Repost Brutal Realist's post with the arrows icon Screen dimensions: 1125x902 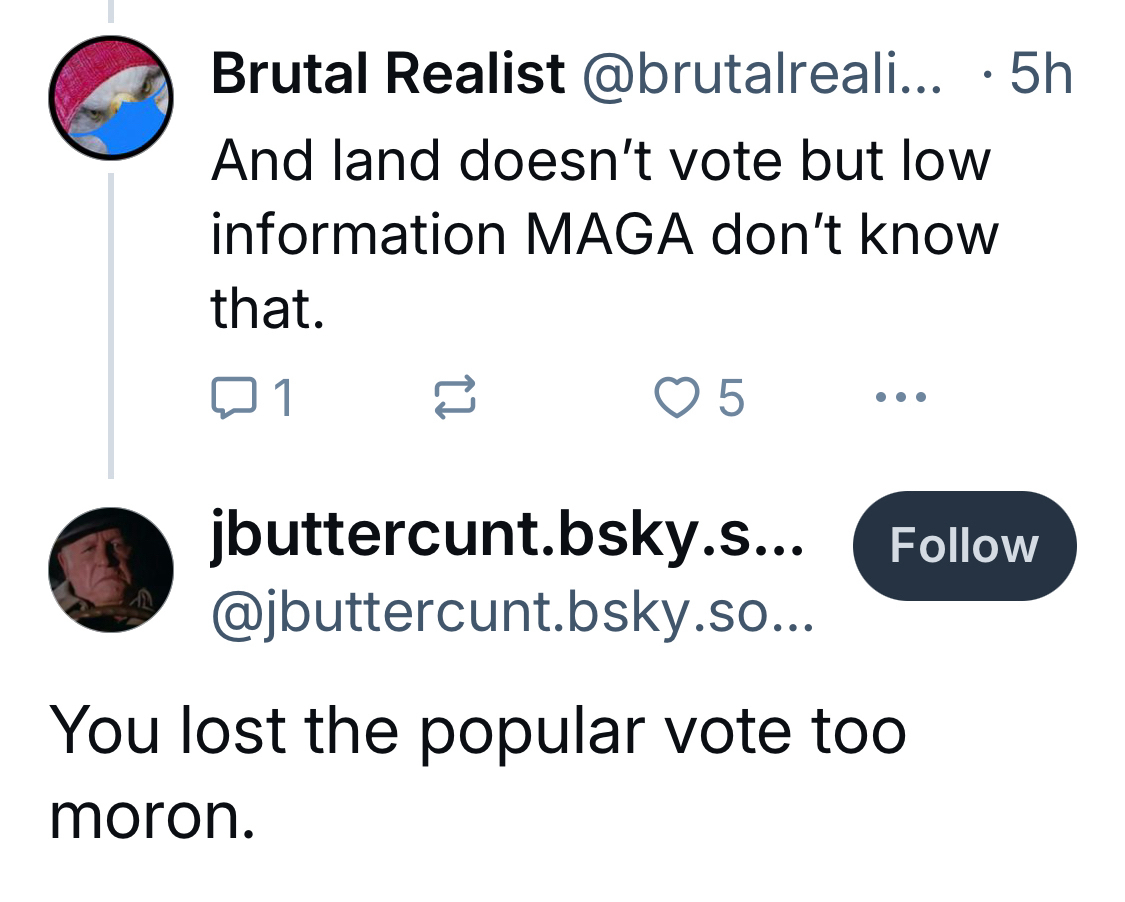point(453,398)
